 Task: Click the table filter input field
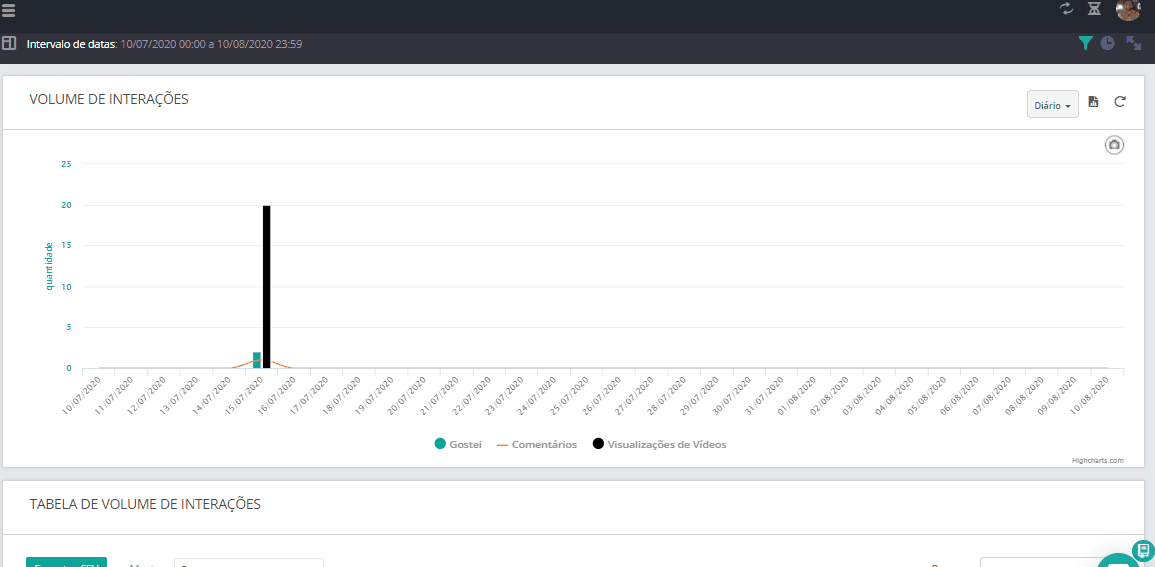[x=249, y=563]
